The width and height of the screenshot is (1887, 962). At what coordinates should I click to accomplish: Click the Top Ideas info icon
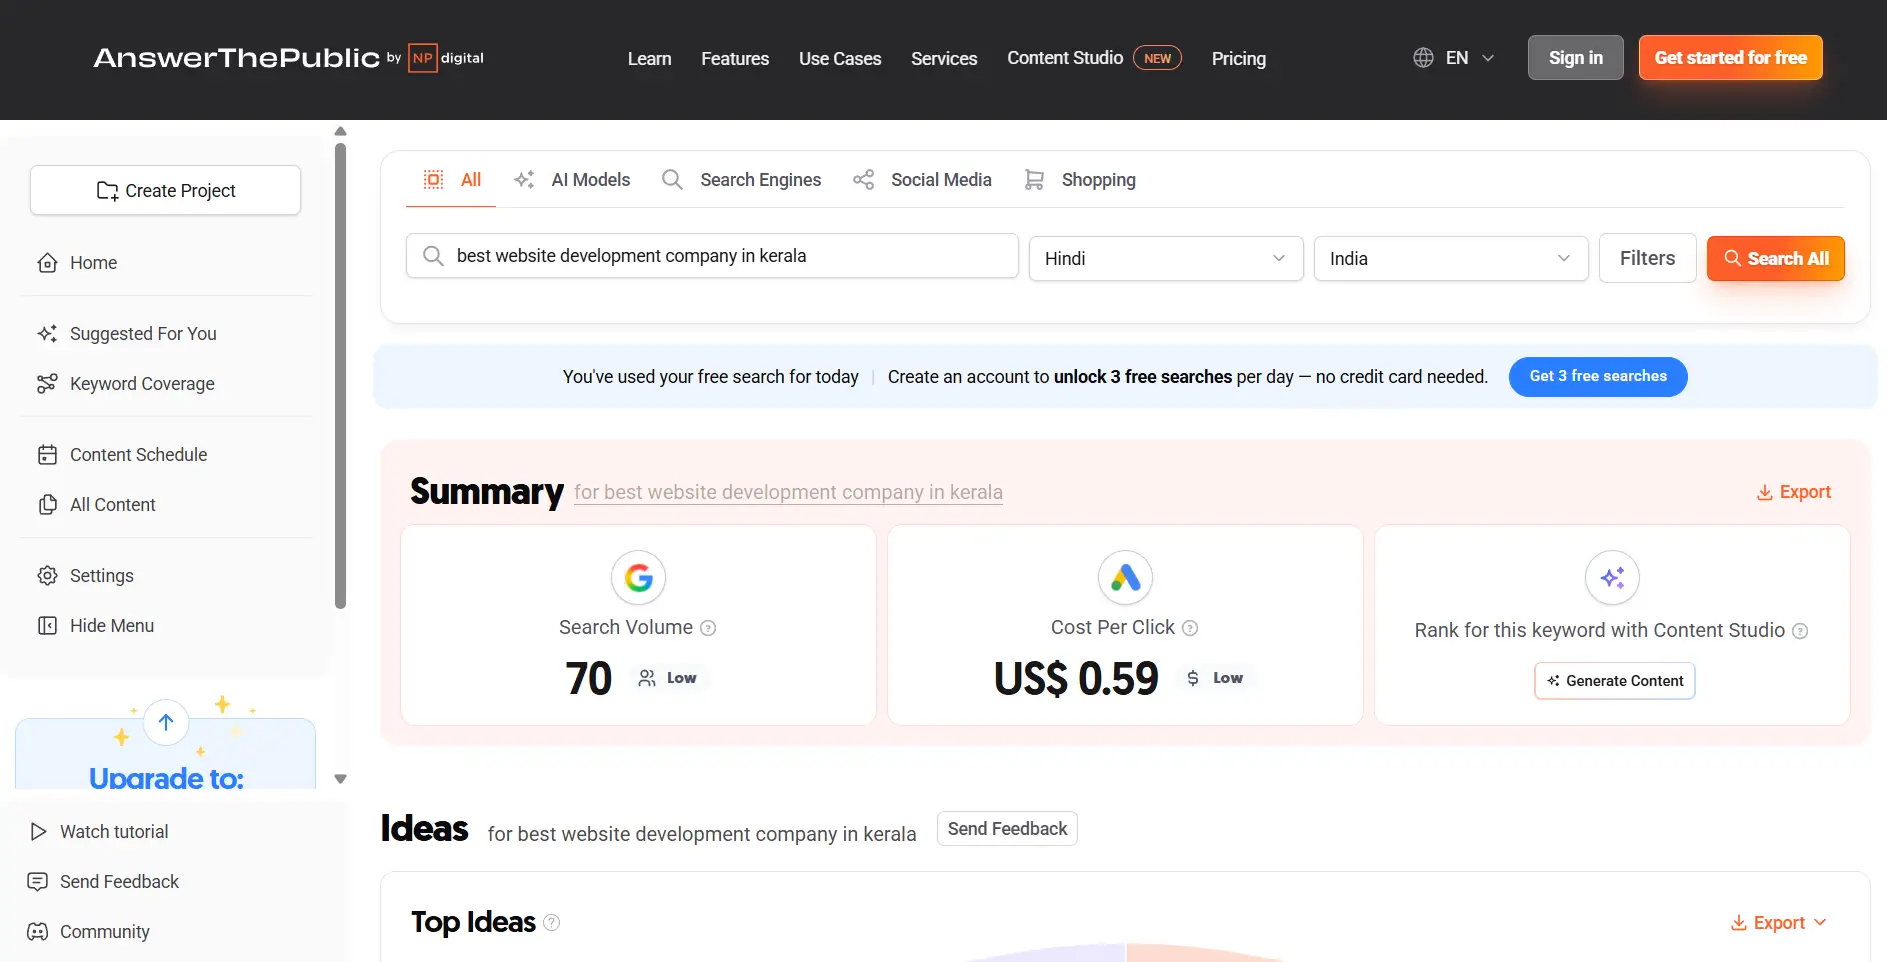[551, 922]
